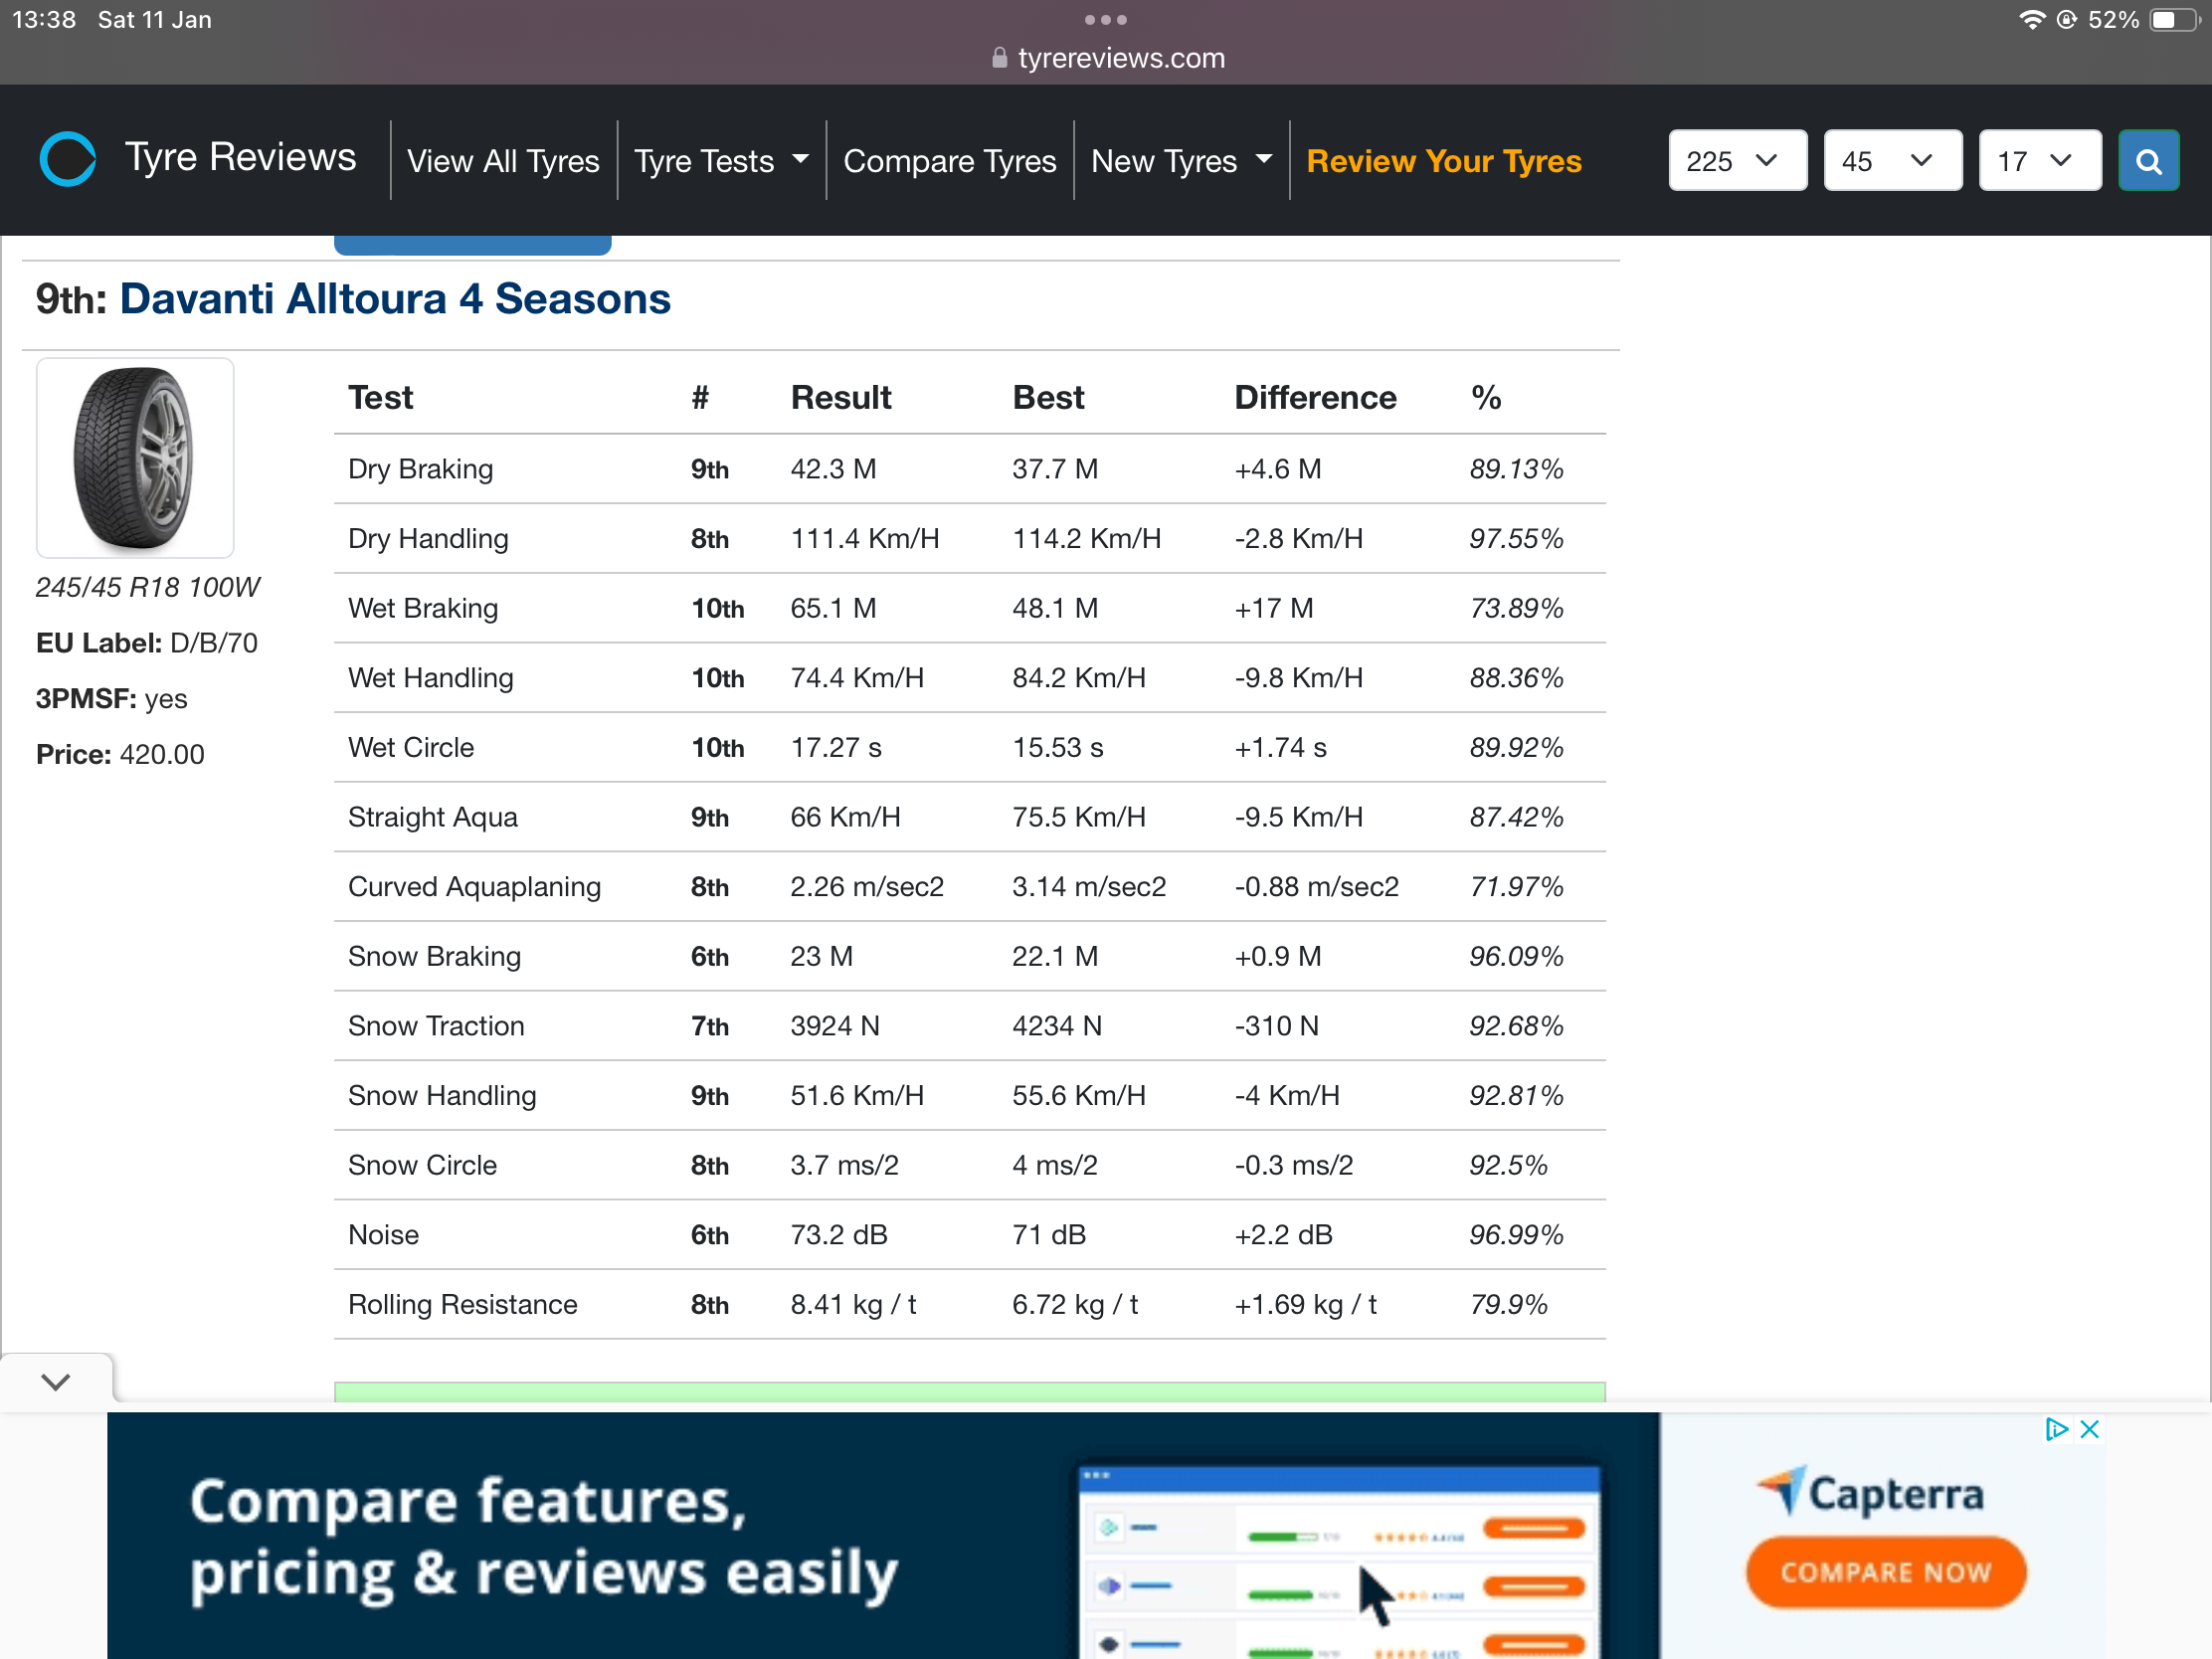Click the Davanti tyre thumbnail image
The height and width of the screenshot is (1659, 2212).
click(x=135, y=458)
